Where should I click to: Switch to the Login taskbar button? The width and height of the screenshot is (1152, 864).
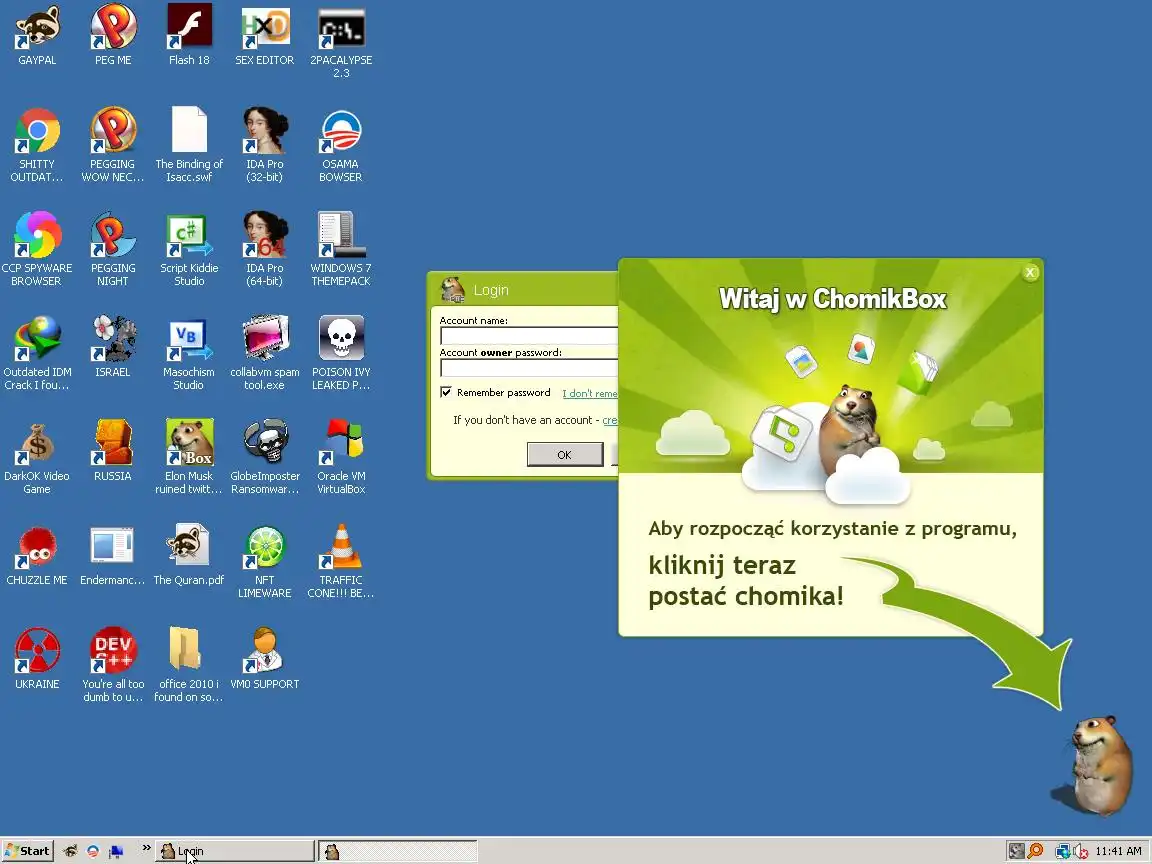click(235, 851)
